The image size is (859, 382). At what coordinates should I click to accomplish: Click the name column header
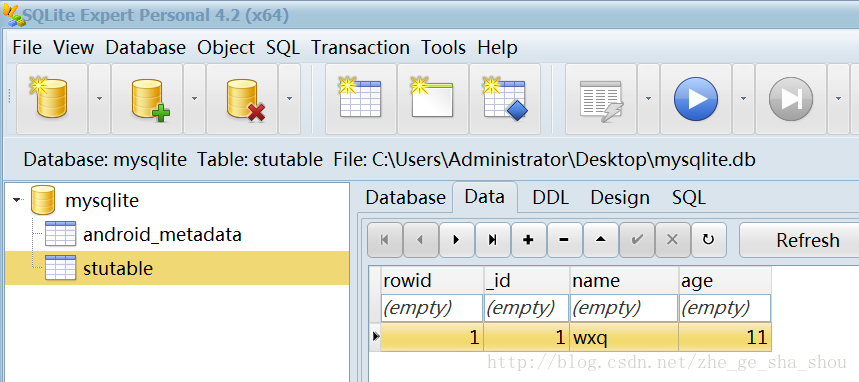point(624,280)
